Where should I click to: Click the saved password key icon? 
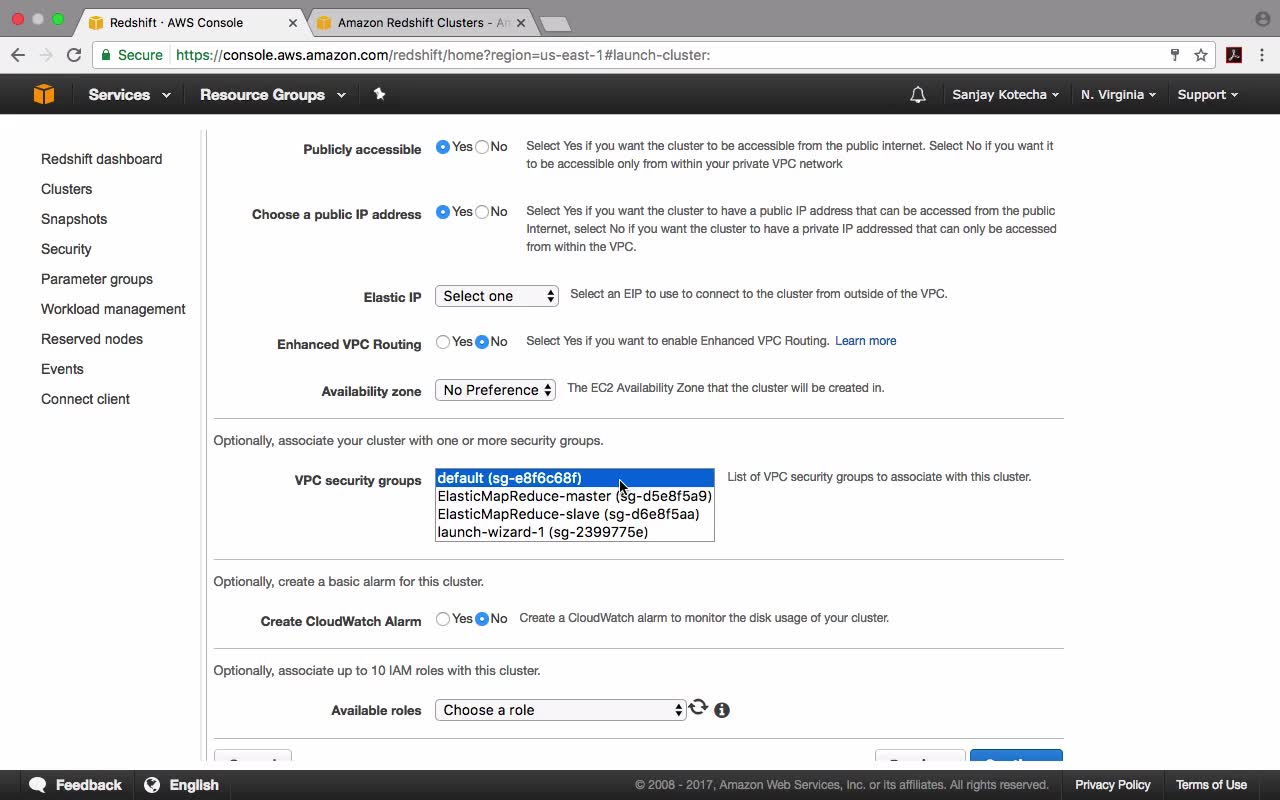tap(1175, 55)
